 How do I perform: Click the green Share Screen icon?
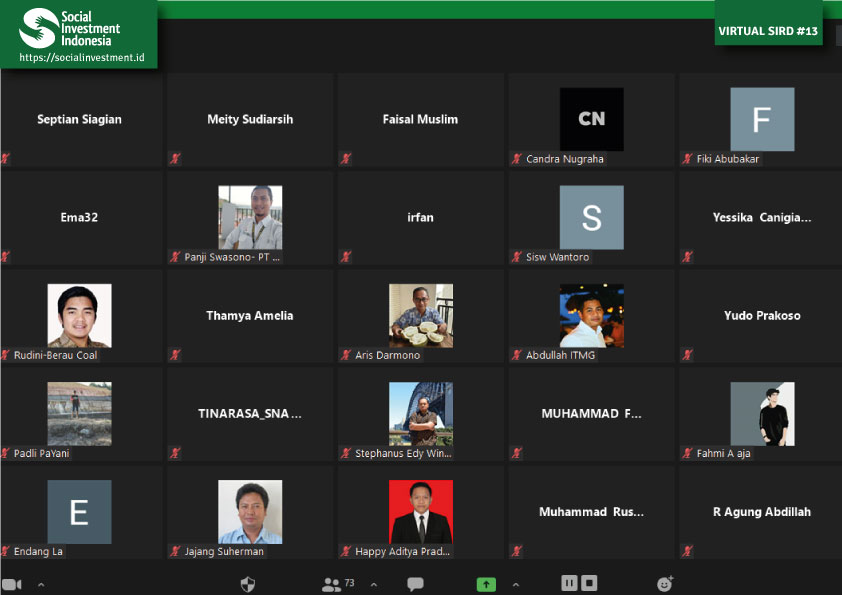(x=486, y=584)
